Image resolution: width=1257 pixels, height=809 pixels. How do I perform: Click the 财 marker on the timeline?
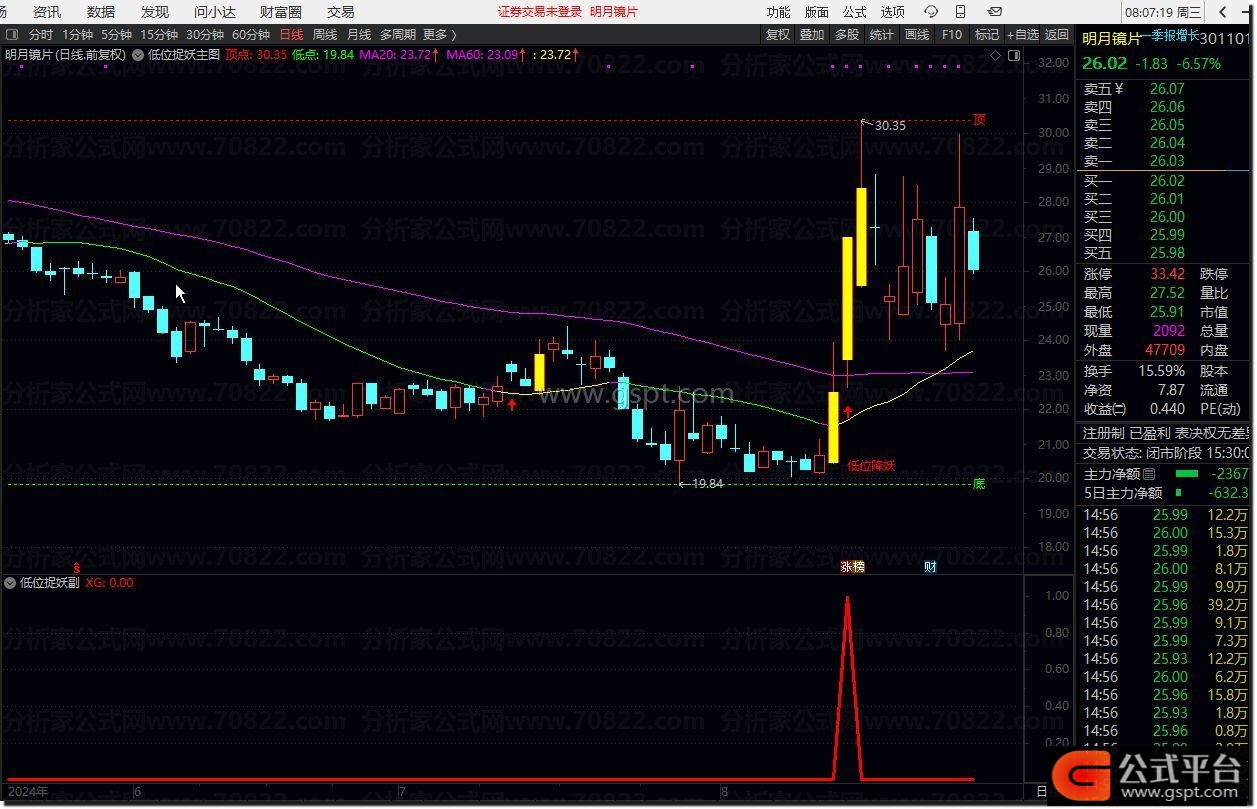(x=930, y=567)
